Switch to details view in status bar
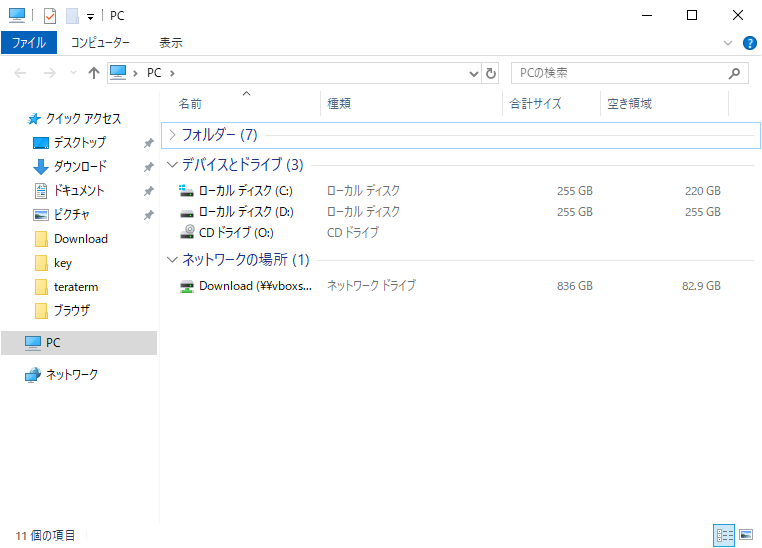762x548 pixels. point(724,535)
